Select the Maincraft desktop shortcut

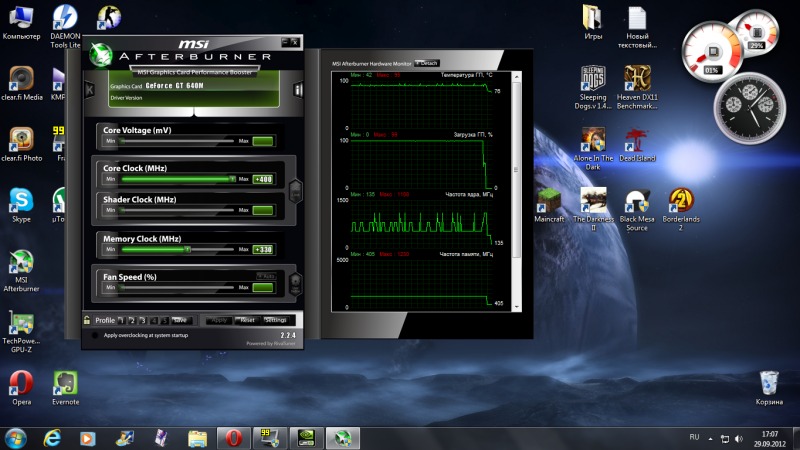tap(549, 206)
